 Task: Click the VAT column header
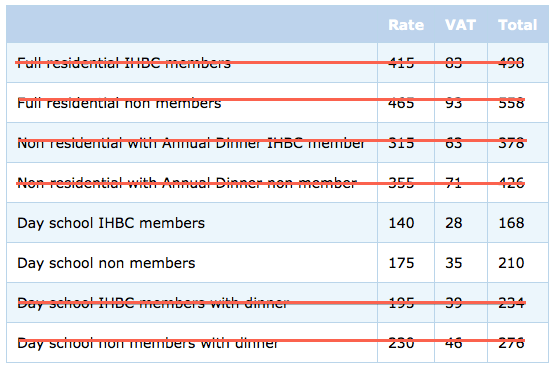460,25
